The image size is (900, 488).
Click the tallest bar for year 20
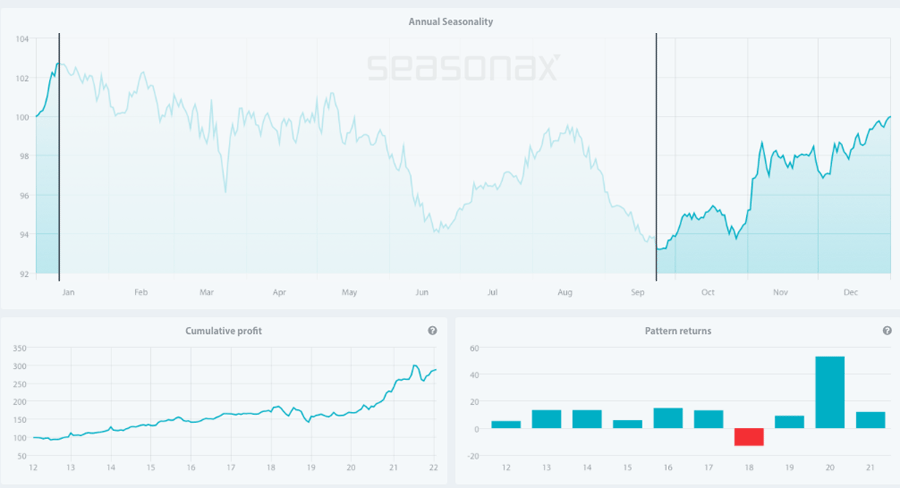point(830,393)
